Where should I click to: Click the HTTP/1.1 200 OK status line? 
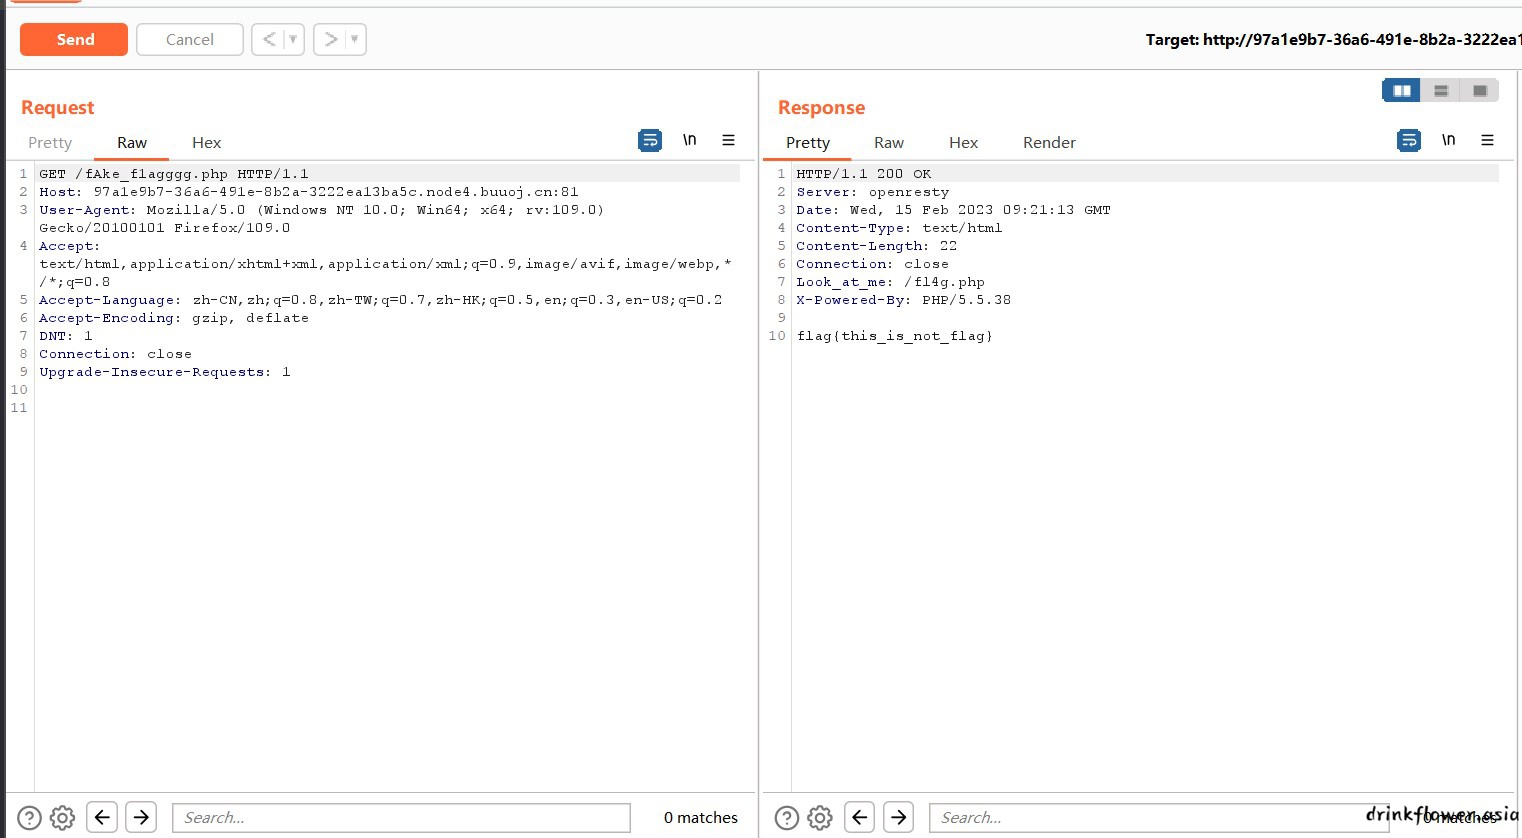(863, 174)
